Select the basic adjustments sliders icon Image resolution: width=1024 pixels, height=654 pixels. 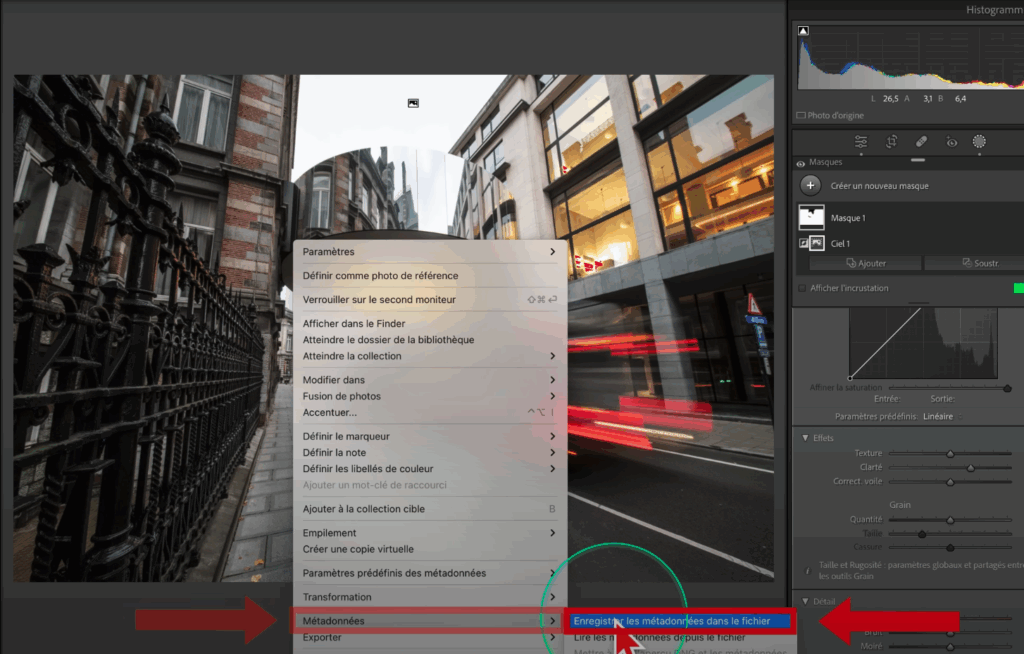862,142
